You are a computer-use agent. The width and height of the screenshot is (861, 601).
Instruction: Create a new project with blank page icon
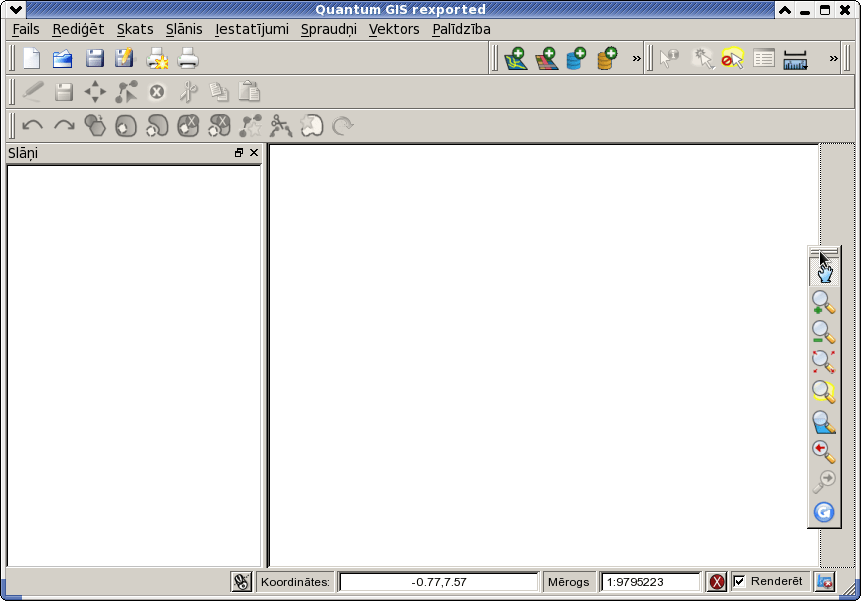pyautogui.click(x=32, y=58)
